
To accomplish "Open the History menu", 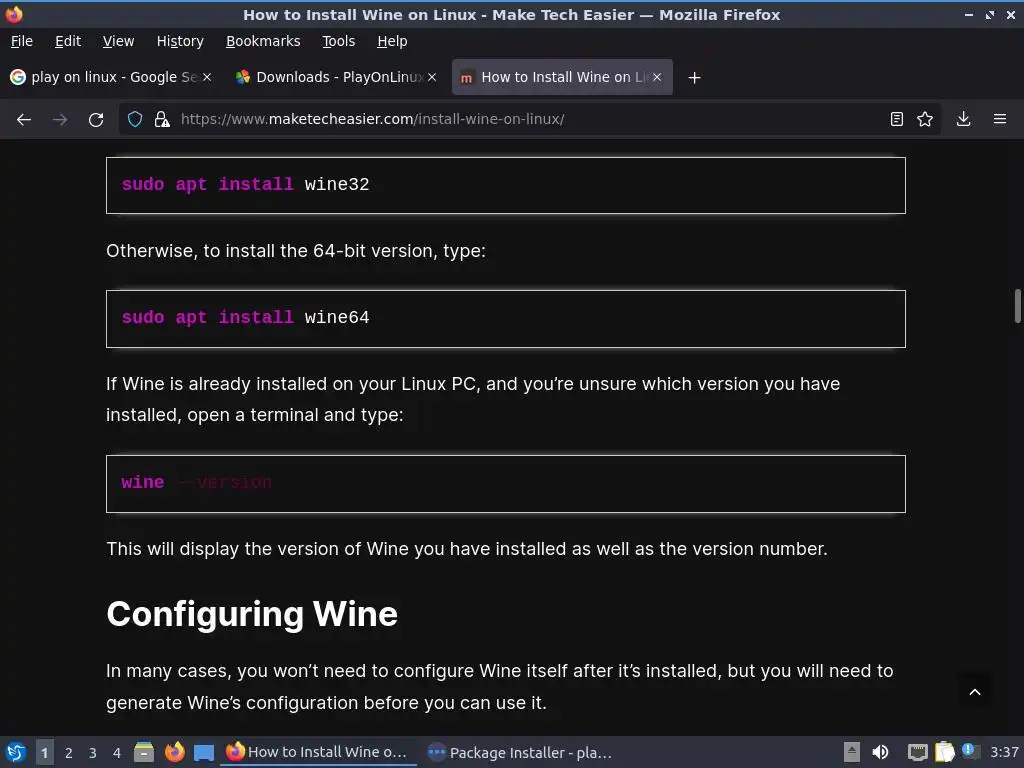I will (180, 41).
